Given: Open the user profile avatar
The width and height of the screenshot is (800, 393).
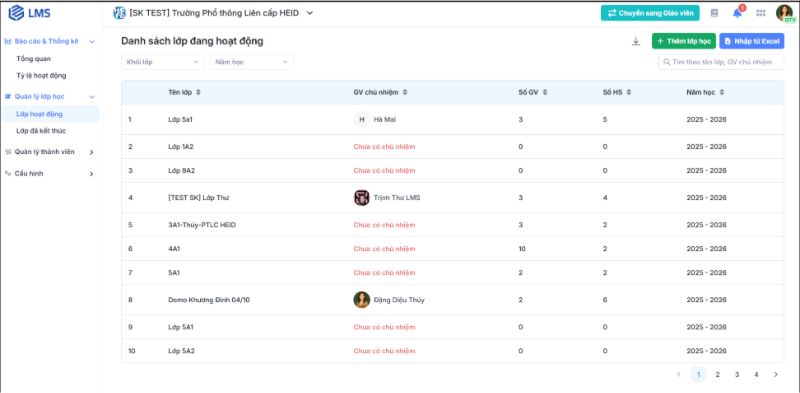Looking at the screenshot, I should [x=784, y=13].
